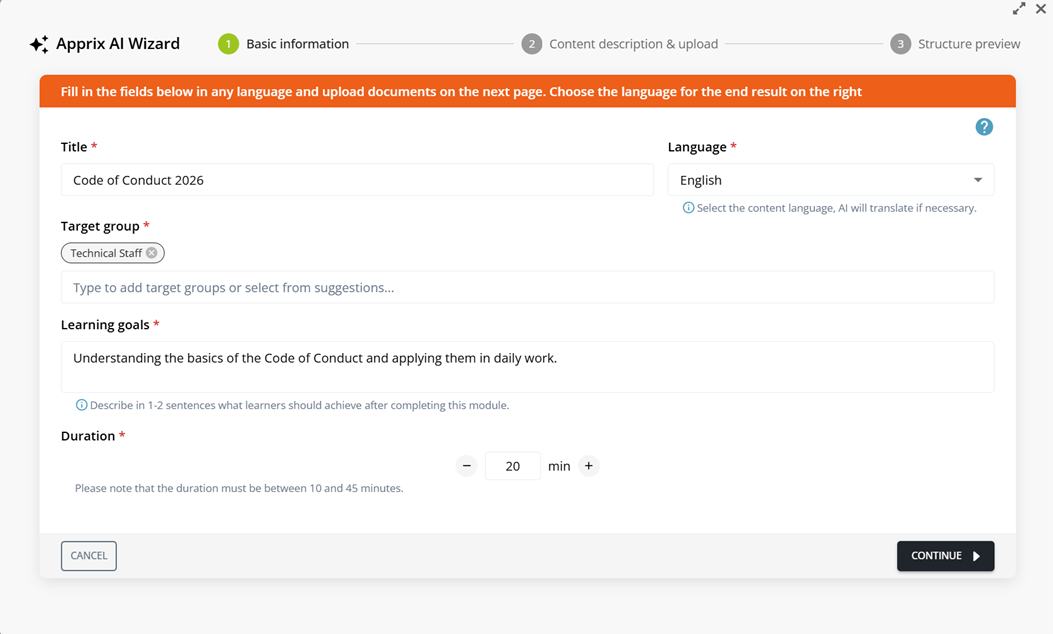
Task: Increase duration with the plus button
Action: 589,466
